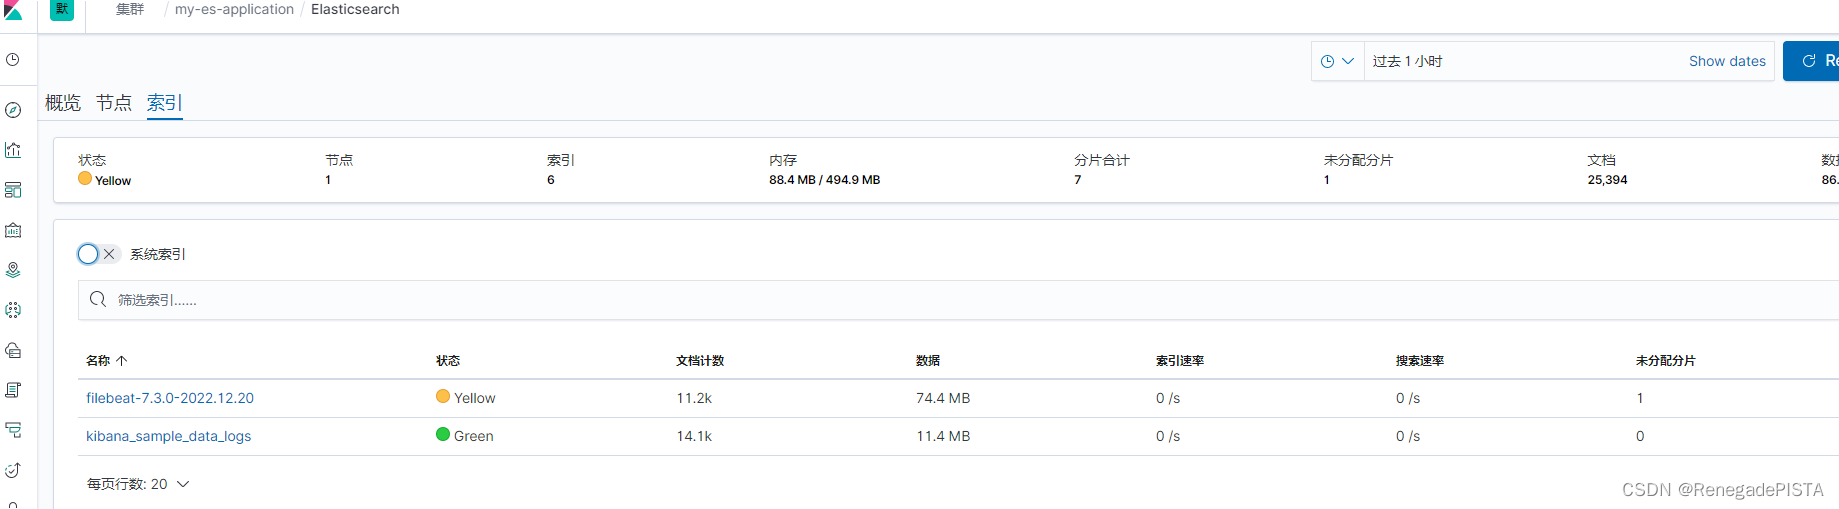
Task: Open Uptime icon in sidebar
Action: coord(13,470)
